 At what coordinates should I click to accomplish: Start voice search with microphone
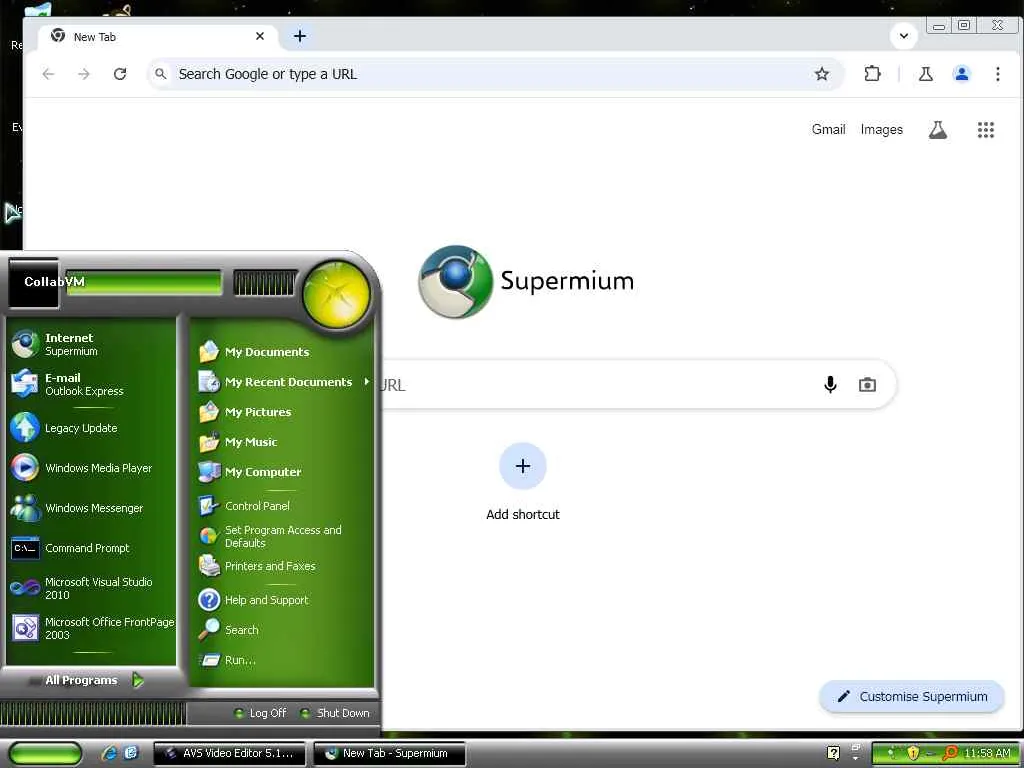click(830, 385)
